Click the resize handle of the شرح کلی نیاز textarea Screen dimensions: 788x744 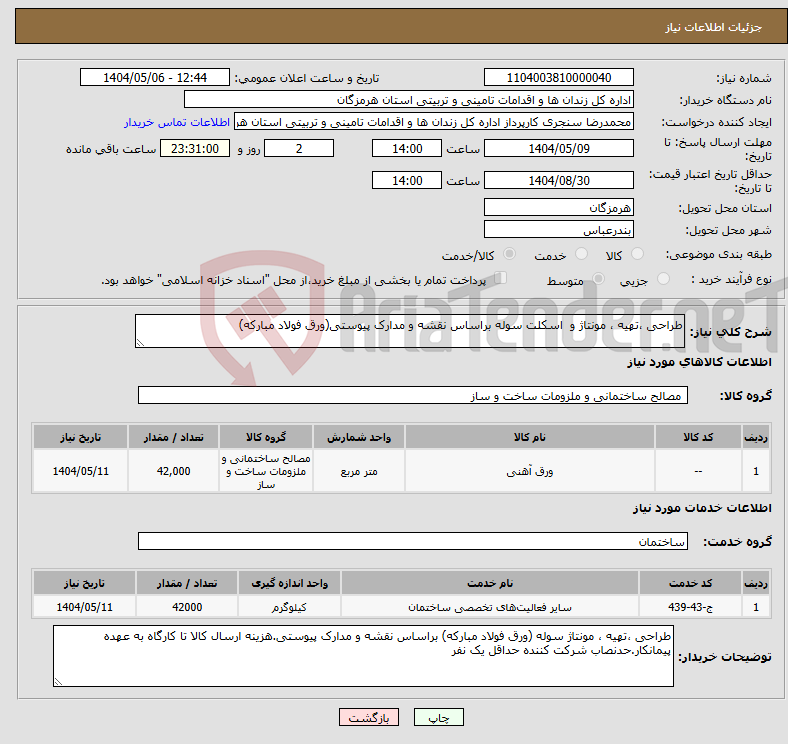[140, 342]
